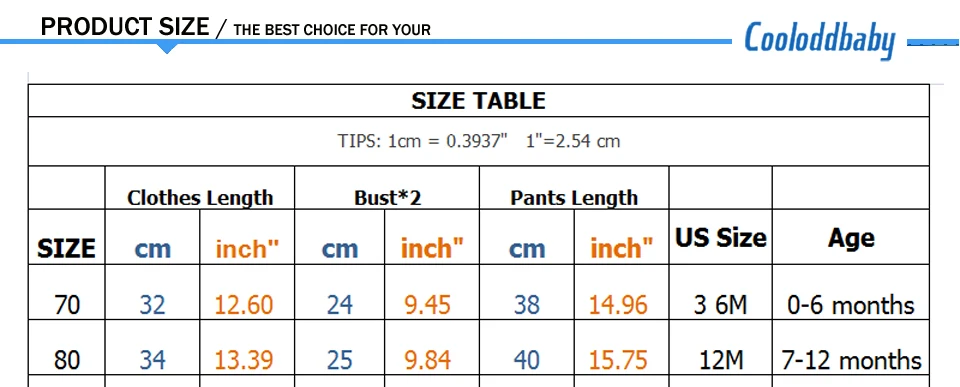Viewport: 960px width, 387px height.
Task: Click the Bust*2 column header
Action: pos(387,198)
